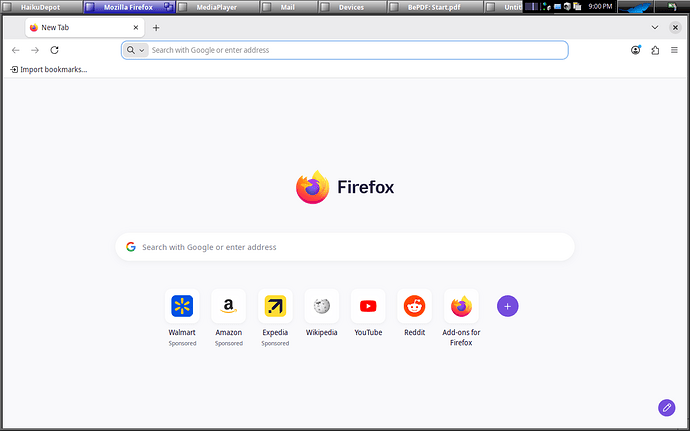Switch to Mail in the Deskbar
The height and width of the screenshot is (431, 690).
point(288,7)
